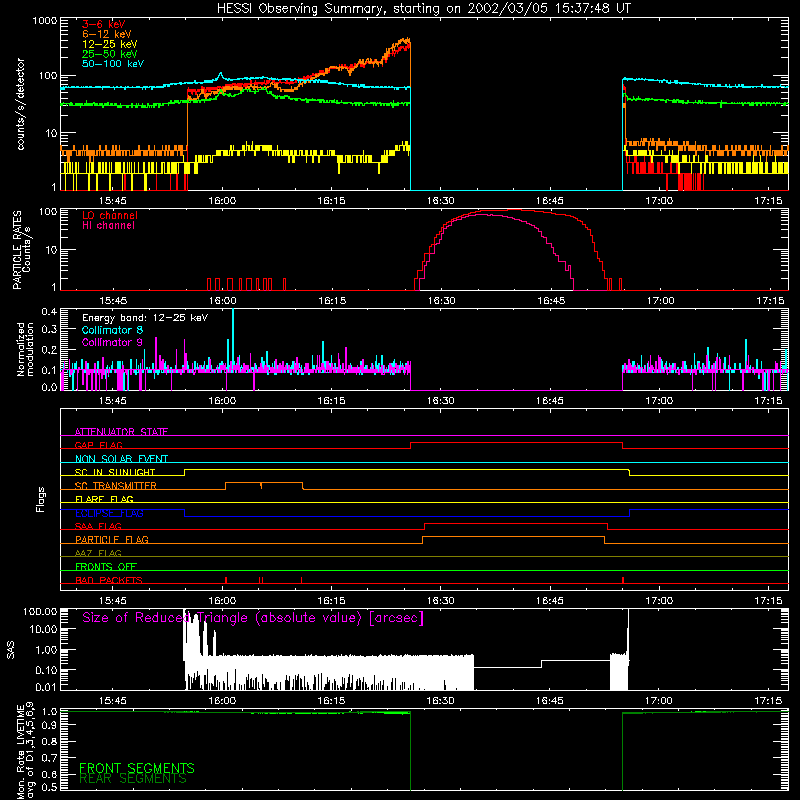Image resolution: width=800 pixels, height=800 pixels.
Task: Click the 100.00 tick on the SAS axis
Action: [40, 612]
